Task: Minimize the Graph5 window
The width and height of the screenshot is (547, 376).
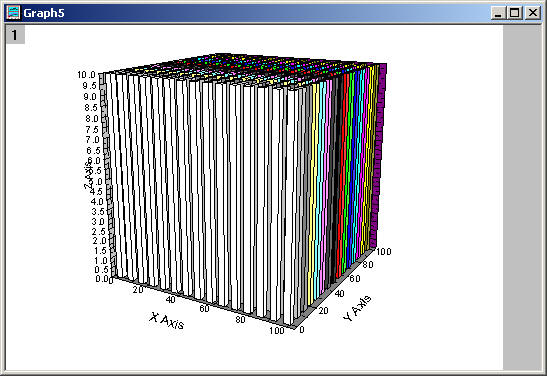Action: point(498,13)
